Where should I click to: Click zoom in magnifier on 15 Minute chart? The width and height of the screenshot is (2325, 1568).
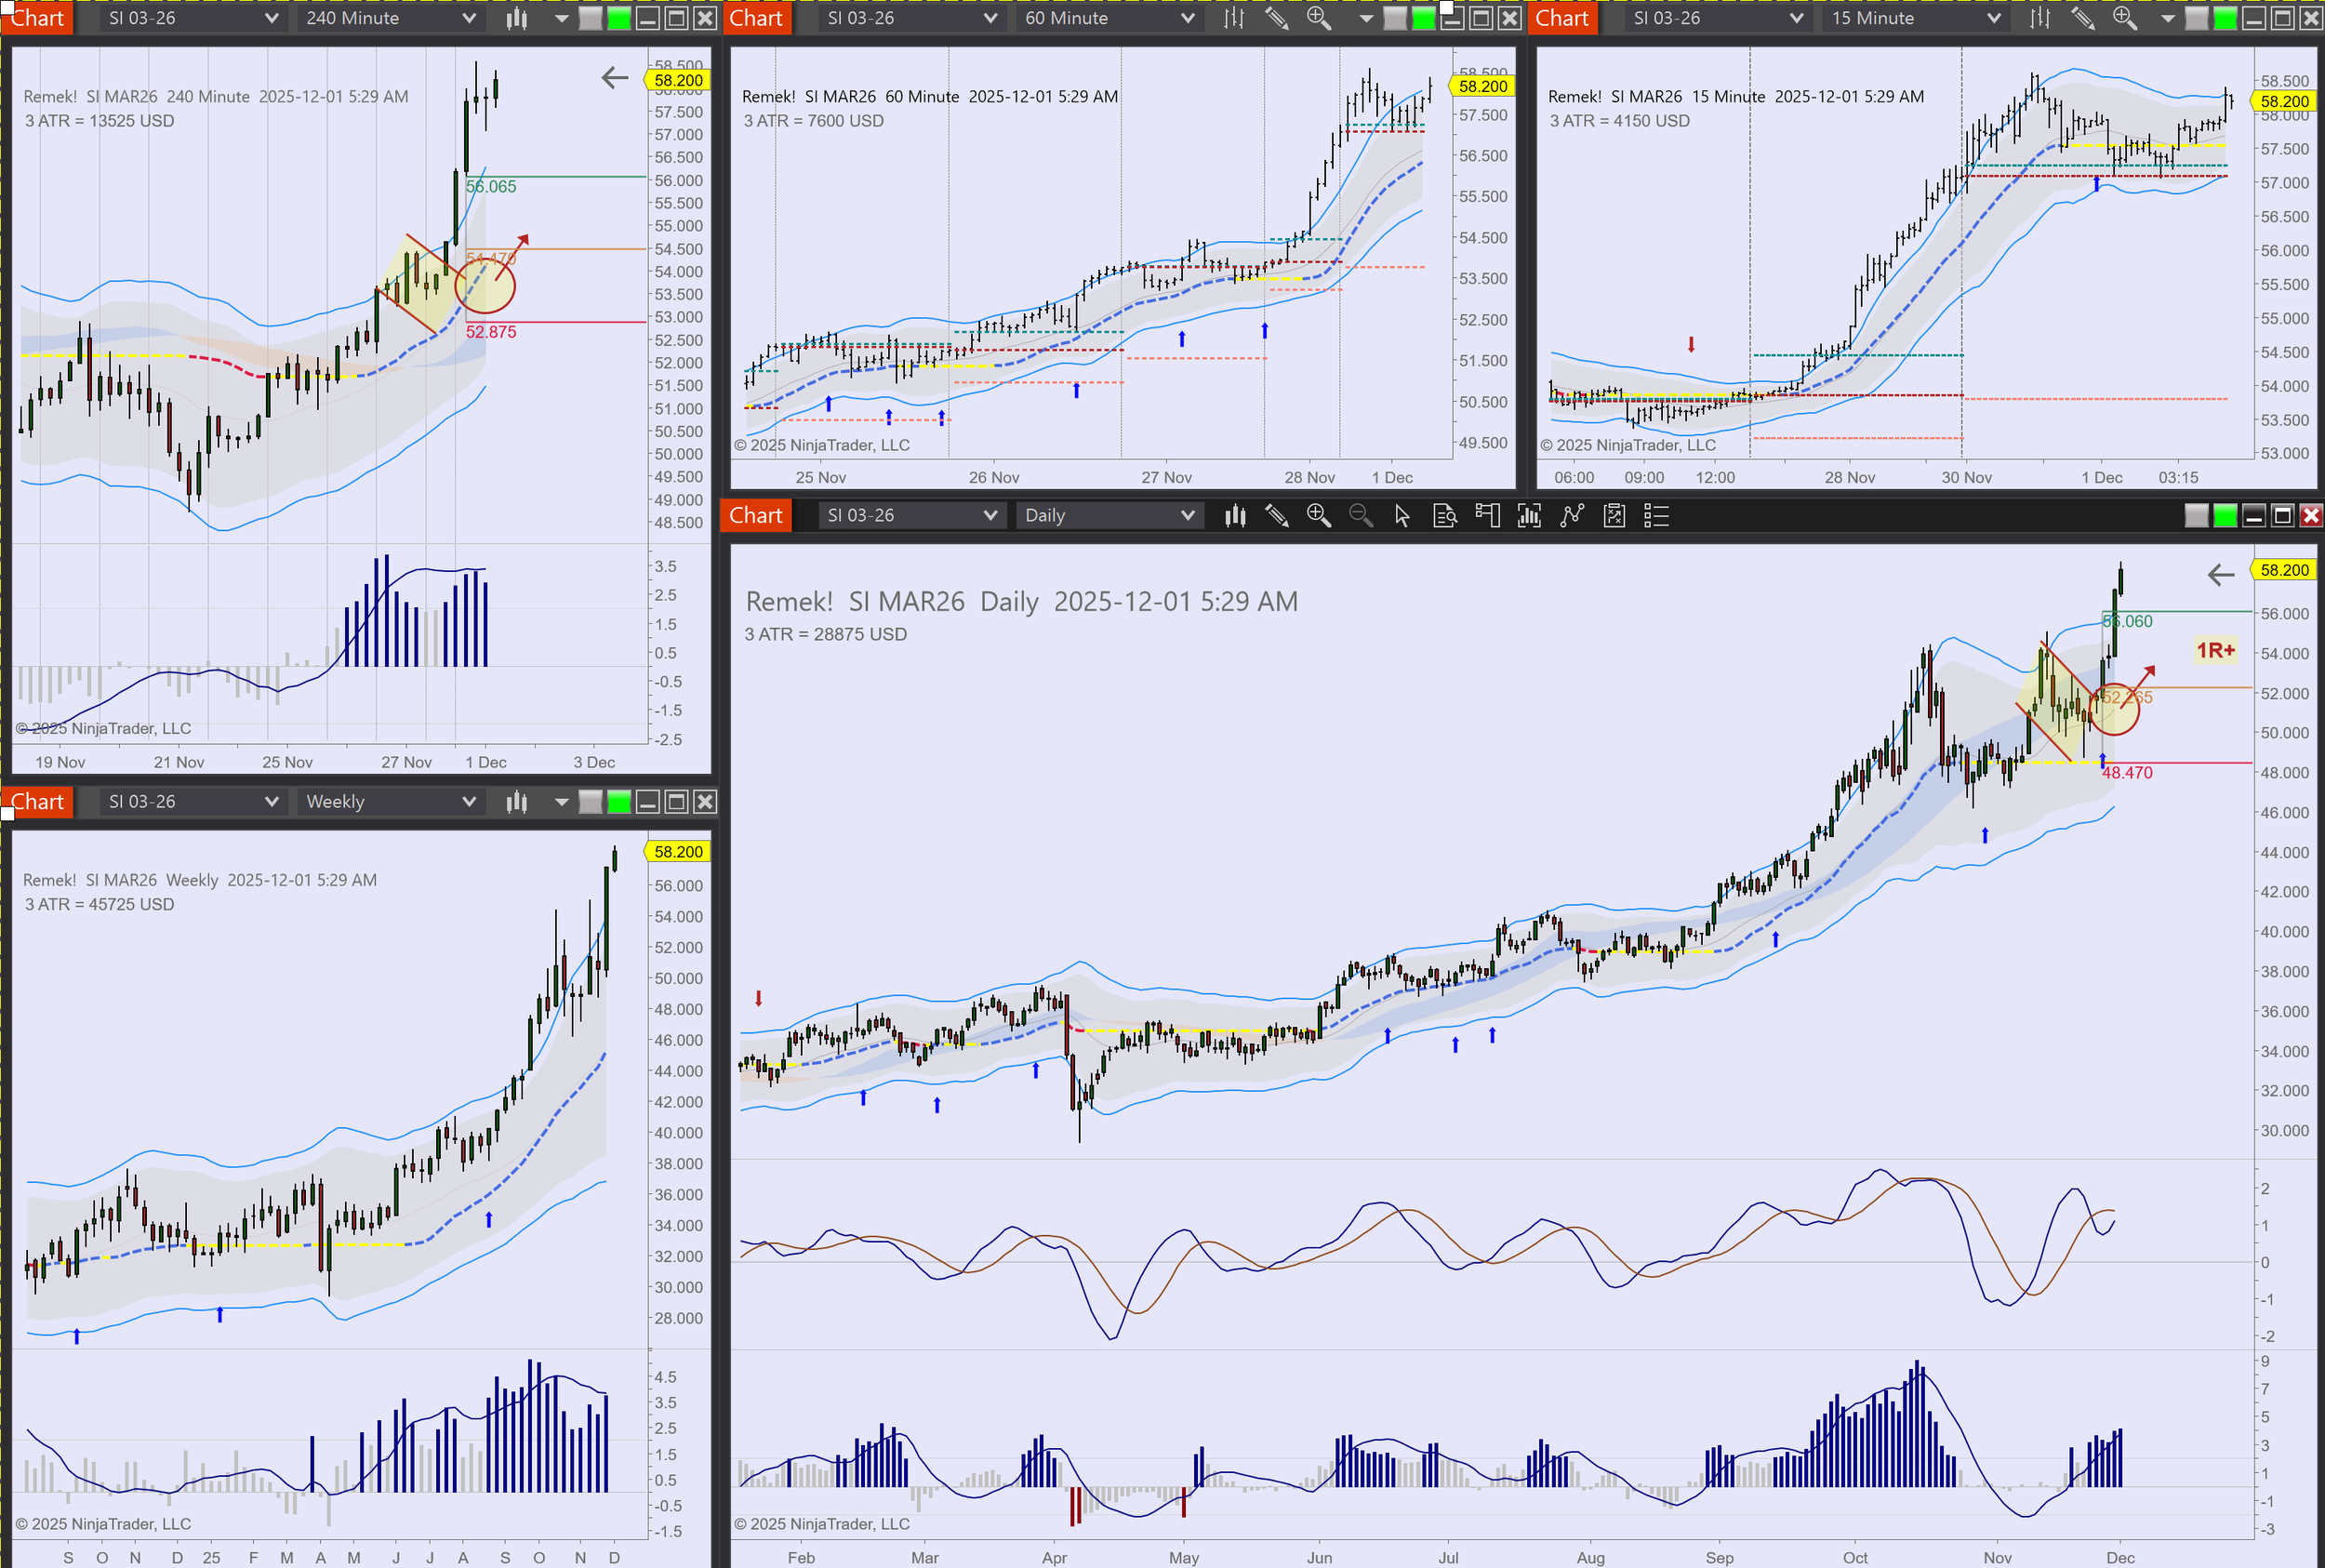2124,18
